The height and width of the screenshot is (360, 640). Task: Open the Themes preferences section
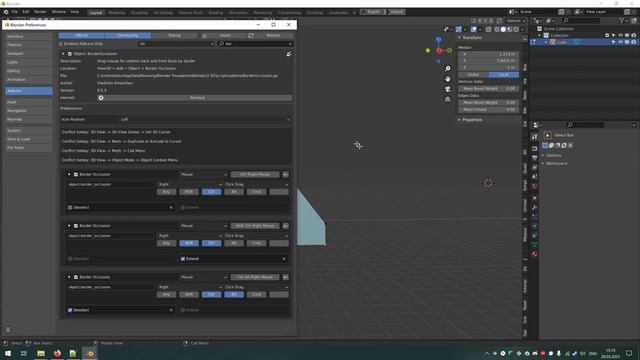pyautogui.click(x=29, y=45)
